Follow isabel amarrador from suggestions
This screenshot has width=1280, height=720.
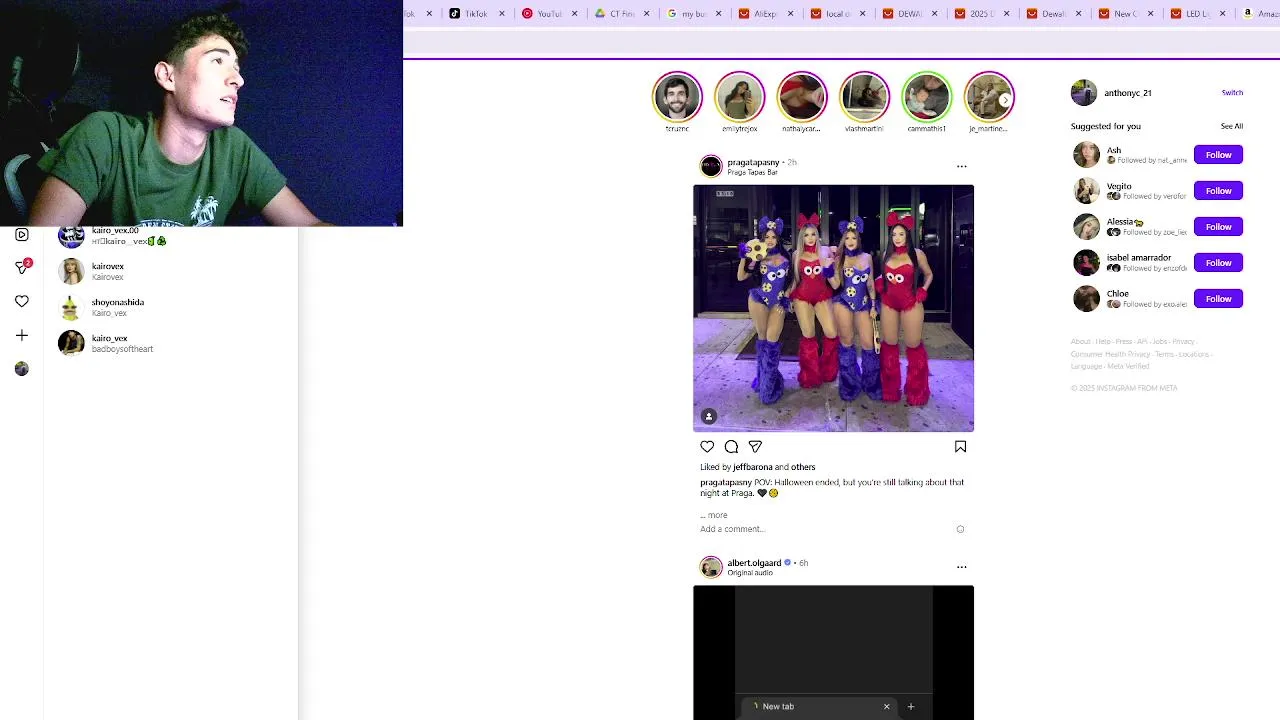[x=1218, y=263]
